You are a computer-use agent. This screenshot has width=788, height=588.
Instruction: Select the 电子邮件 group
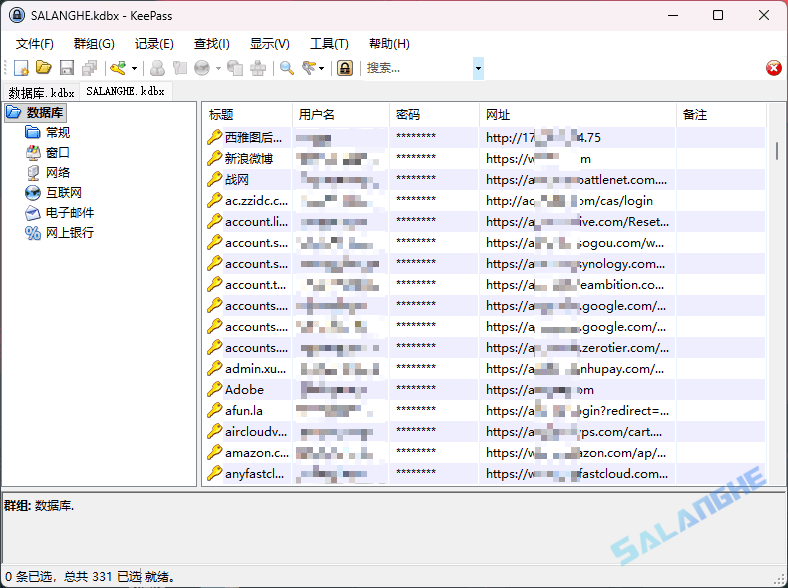[x=69, y=213]
